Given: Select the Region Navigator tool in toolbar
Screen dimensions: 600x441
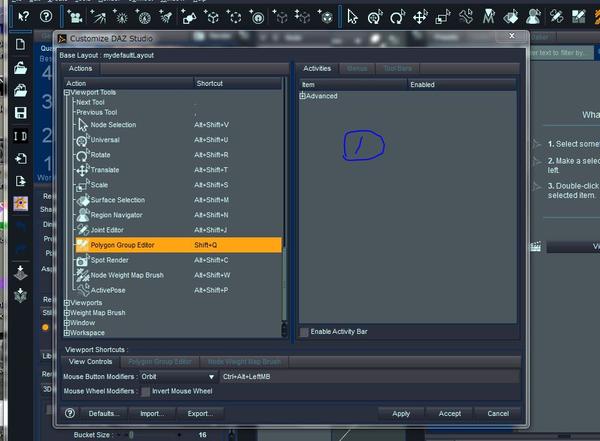Looking at the screenshot, I should tap(533, 17).
